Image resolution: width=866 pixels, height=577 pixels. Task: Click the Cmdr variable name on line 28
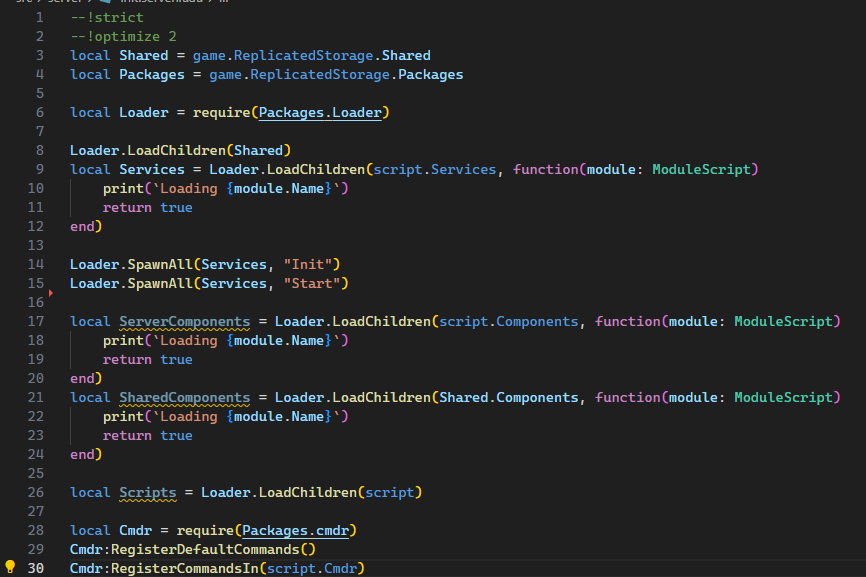pyautogui.click(x=135, y=531)
